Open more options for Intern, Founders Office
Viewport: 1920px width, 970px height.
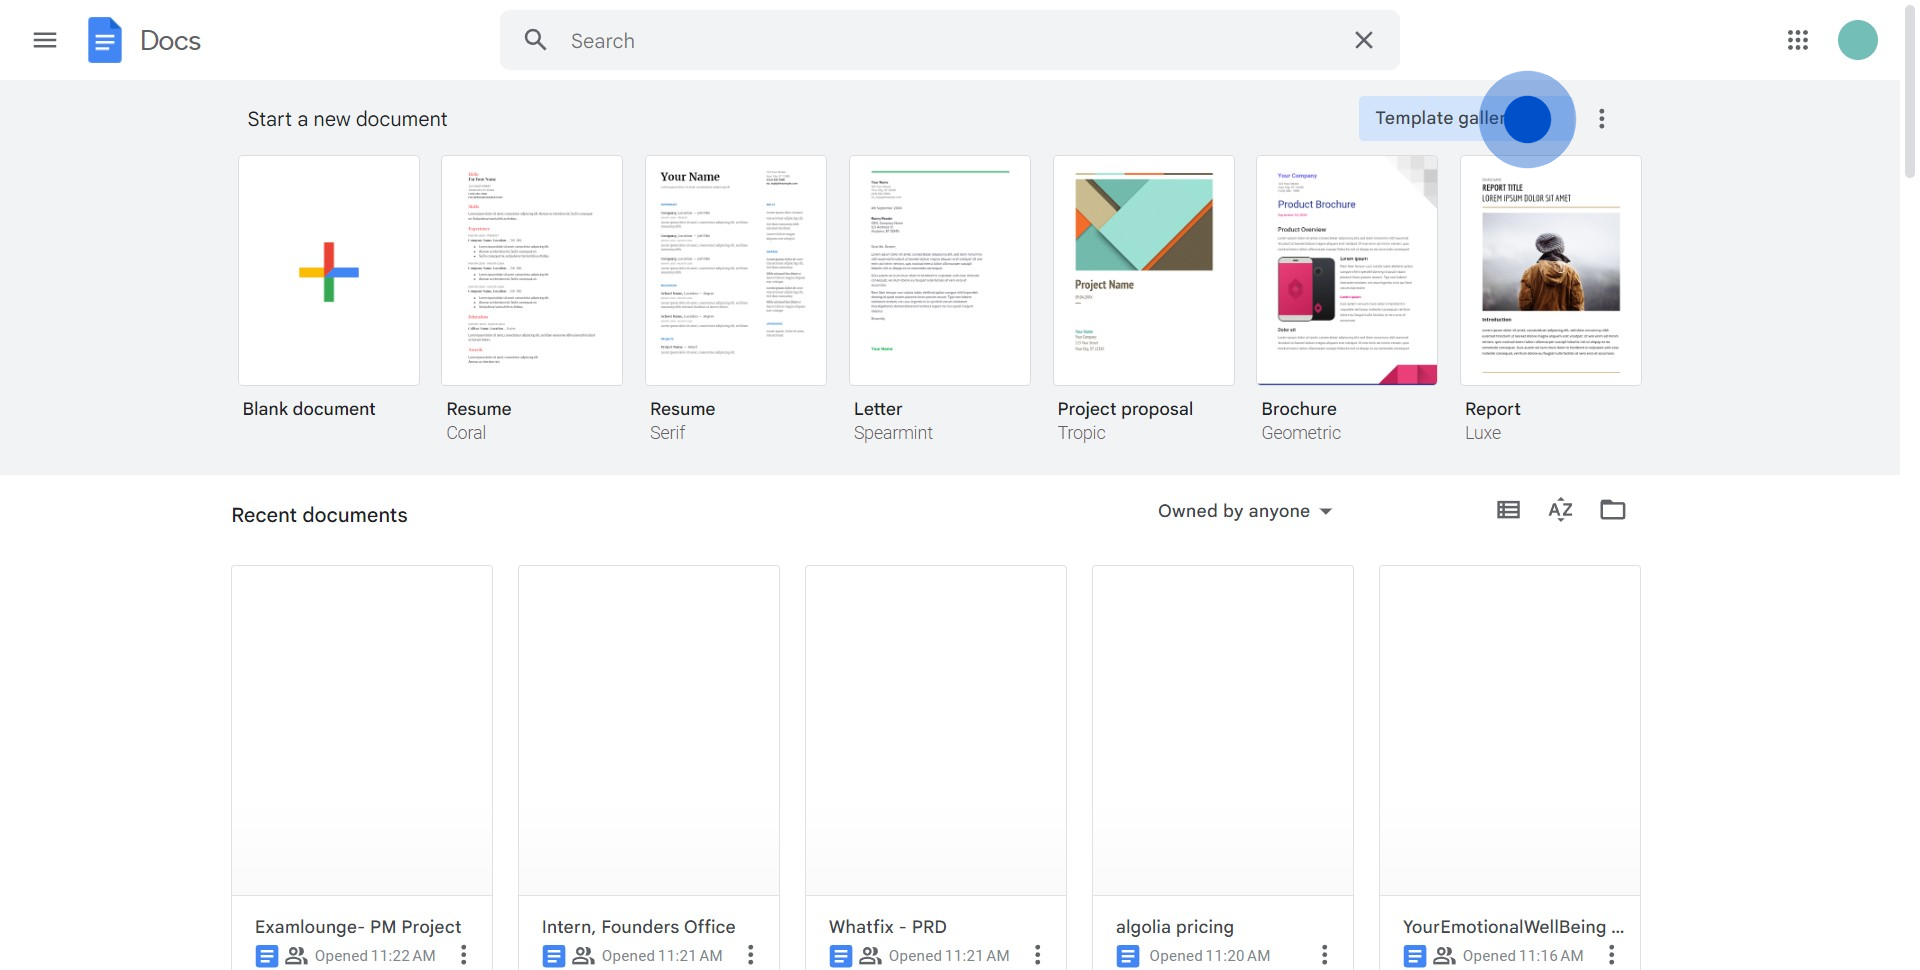[x=750, y=955]
